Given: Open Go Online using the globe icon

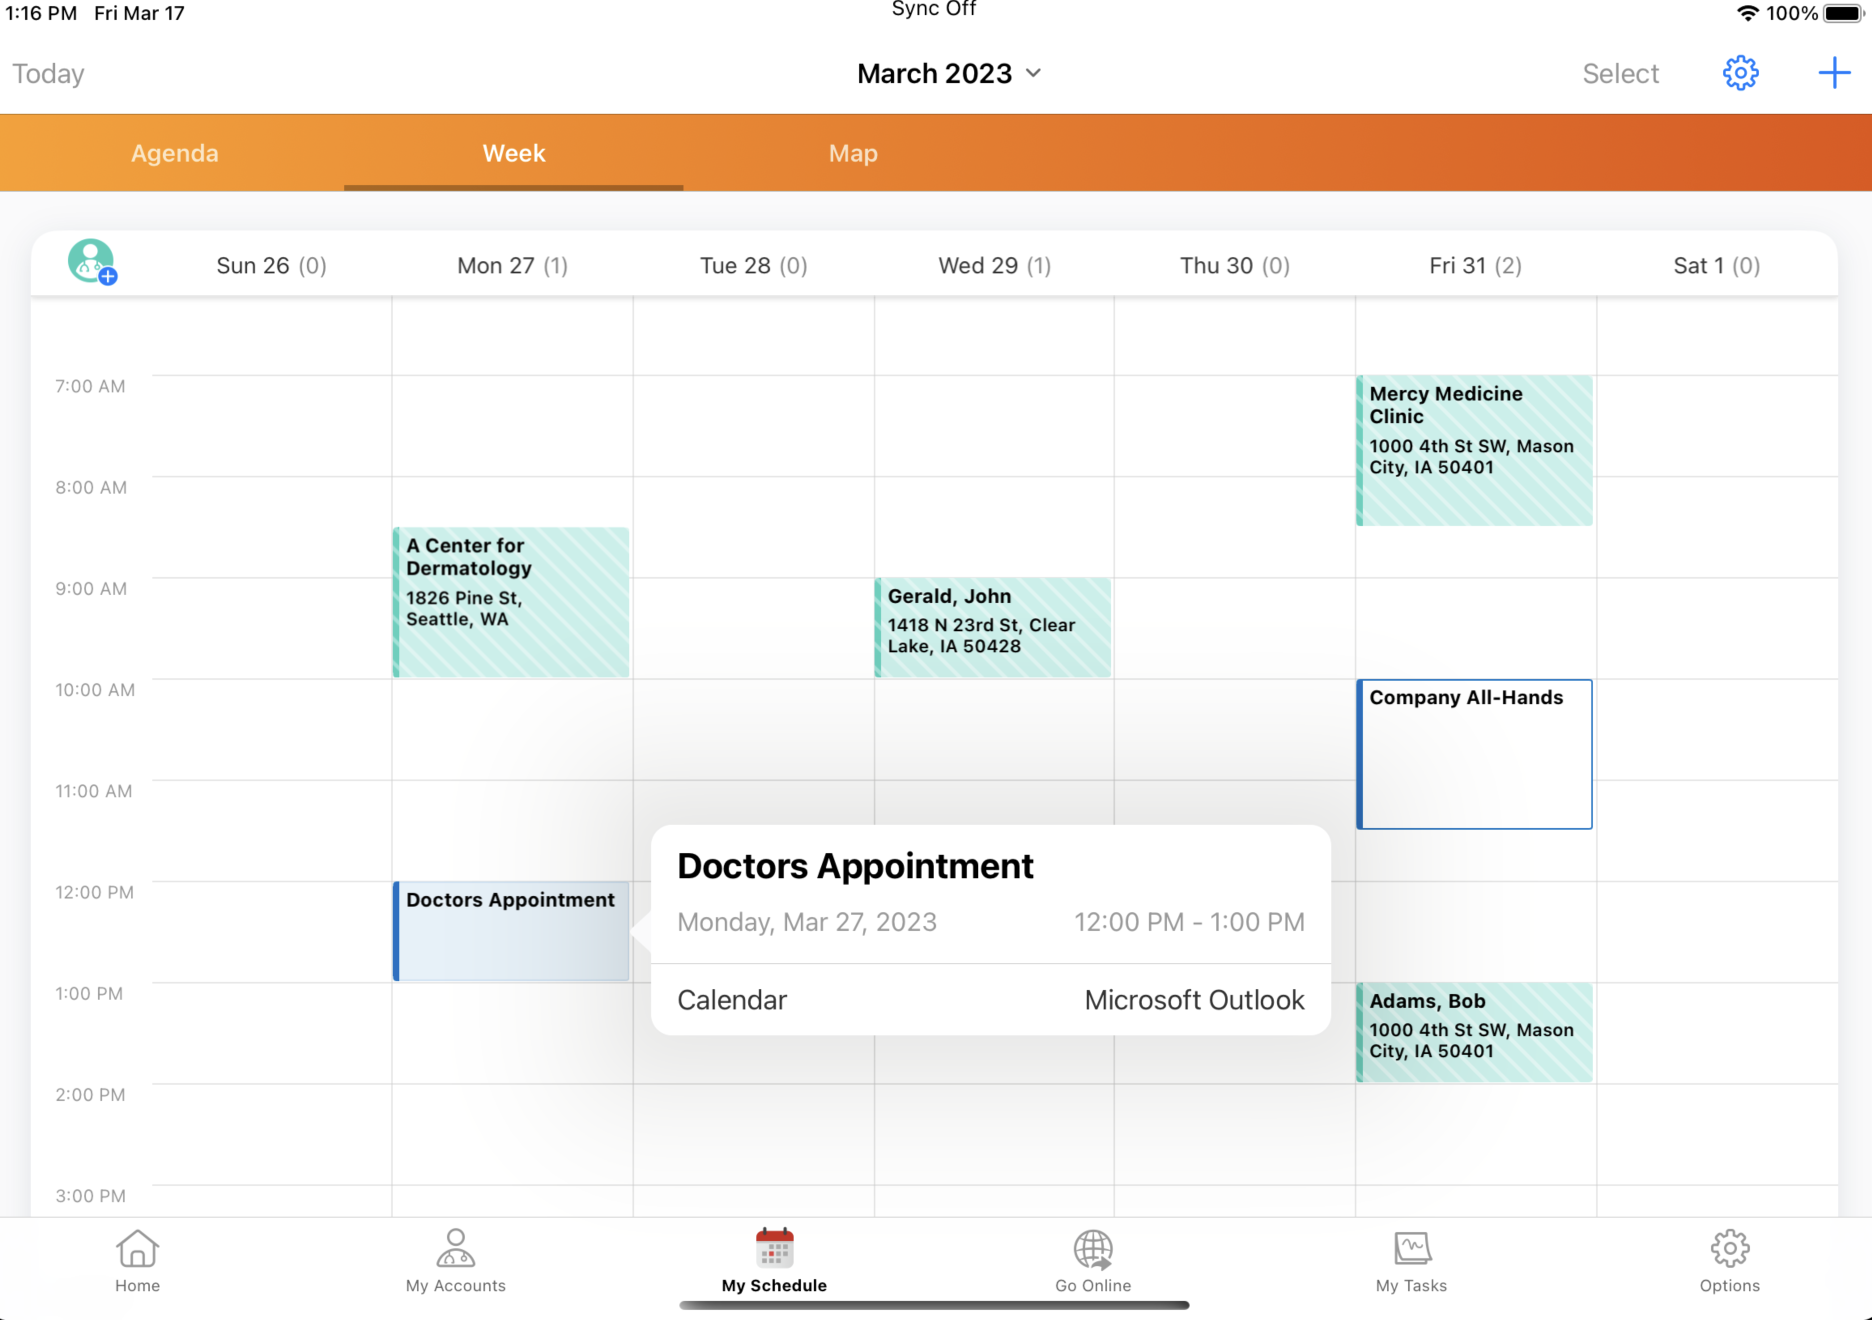Looking at the screenshot, I should (x=1092, y=1262).
